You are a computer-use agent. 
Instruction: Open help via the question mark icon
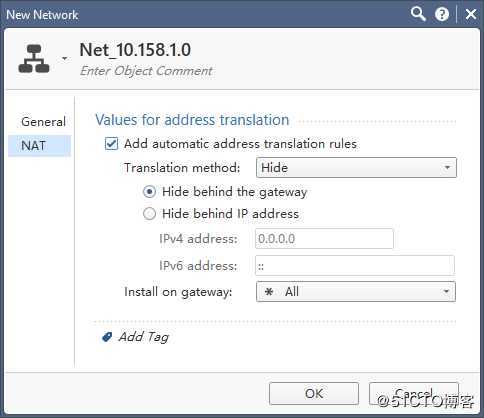(442, 14)
